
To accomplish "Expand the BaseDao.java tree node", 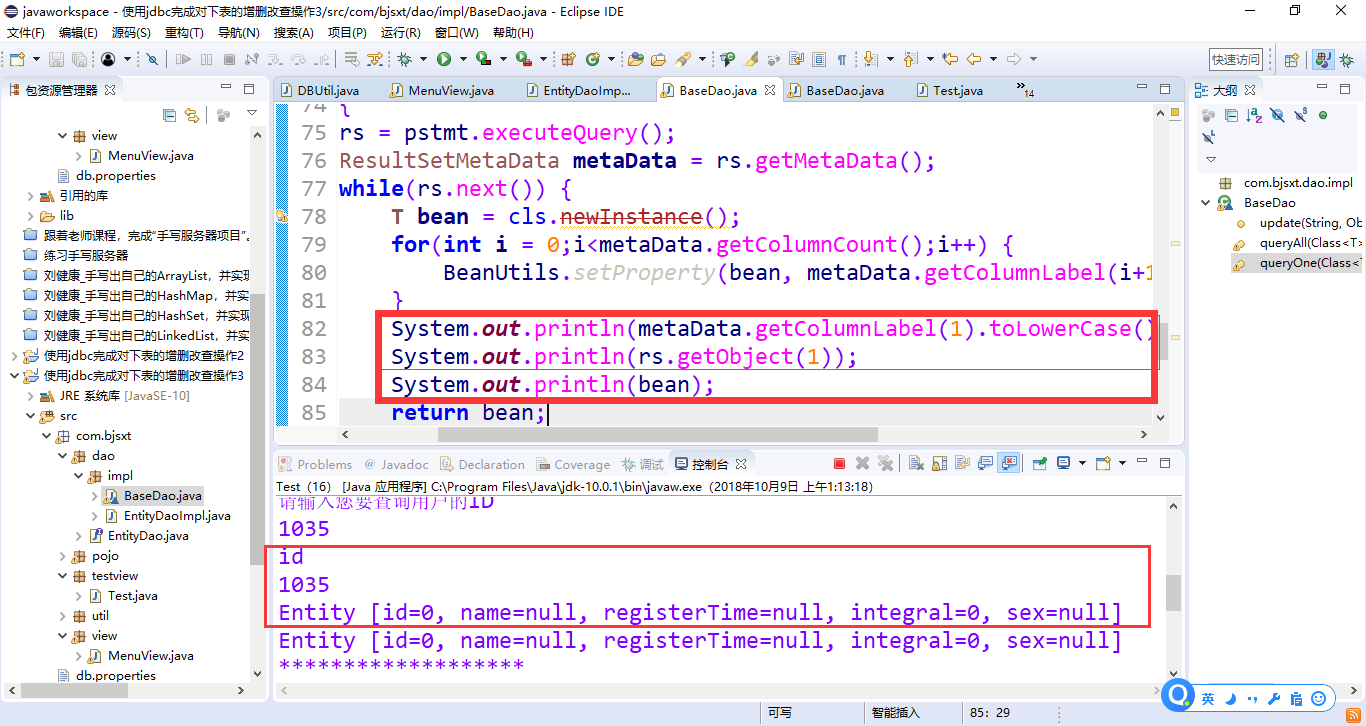I will (x=95, y=496).
